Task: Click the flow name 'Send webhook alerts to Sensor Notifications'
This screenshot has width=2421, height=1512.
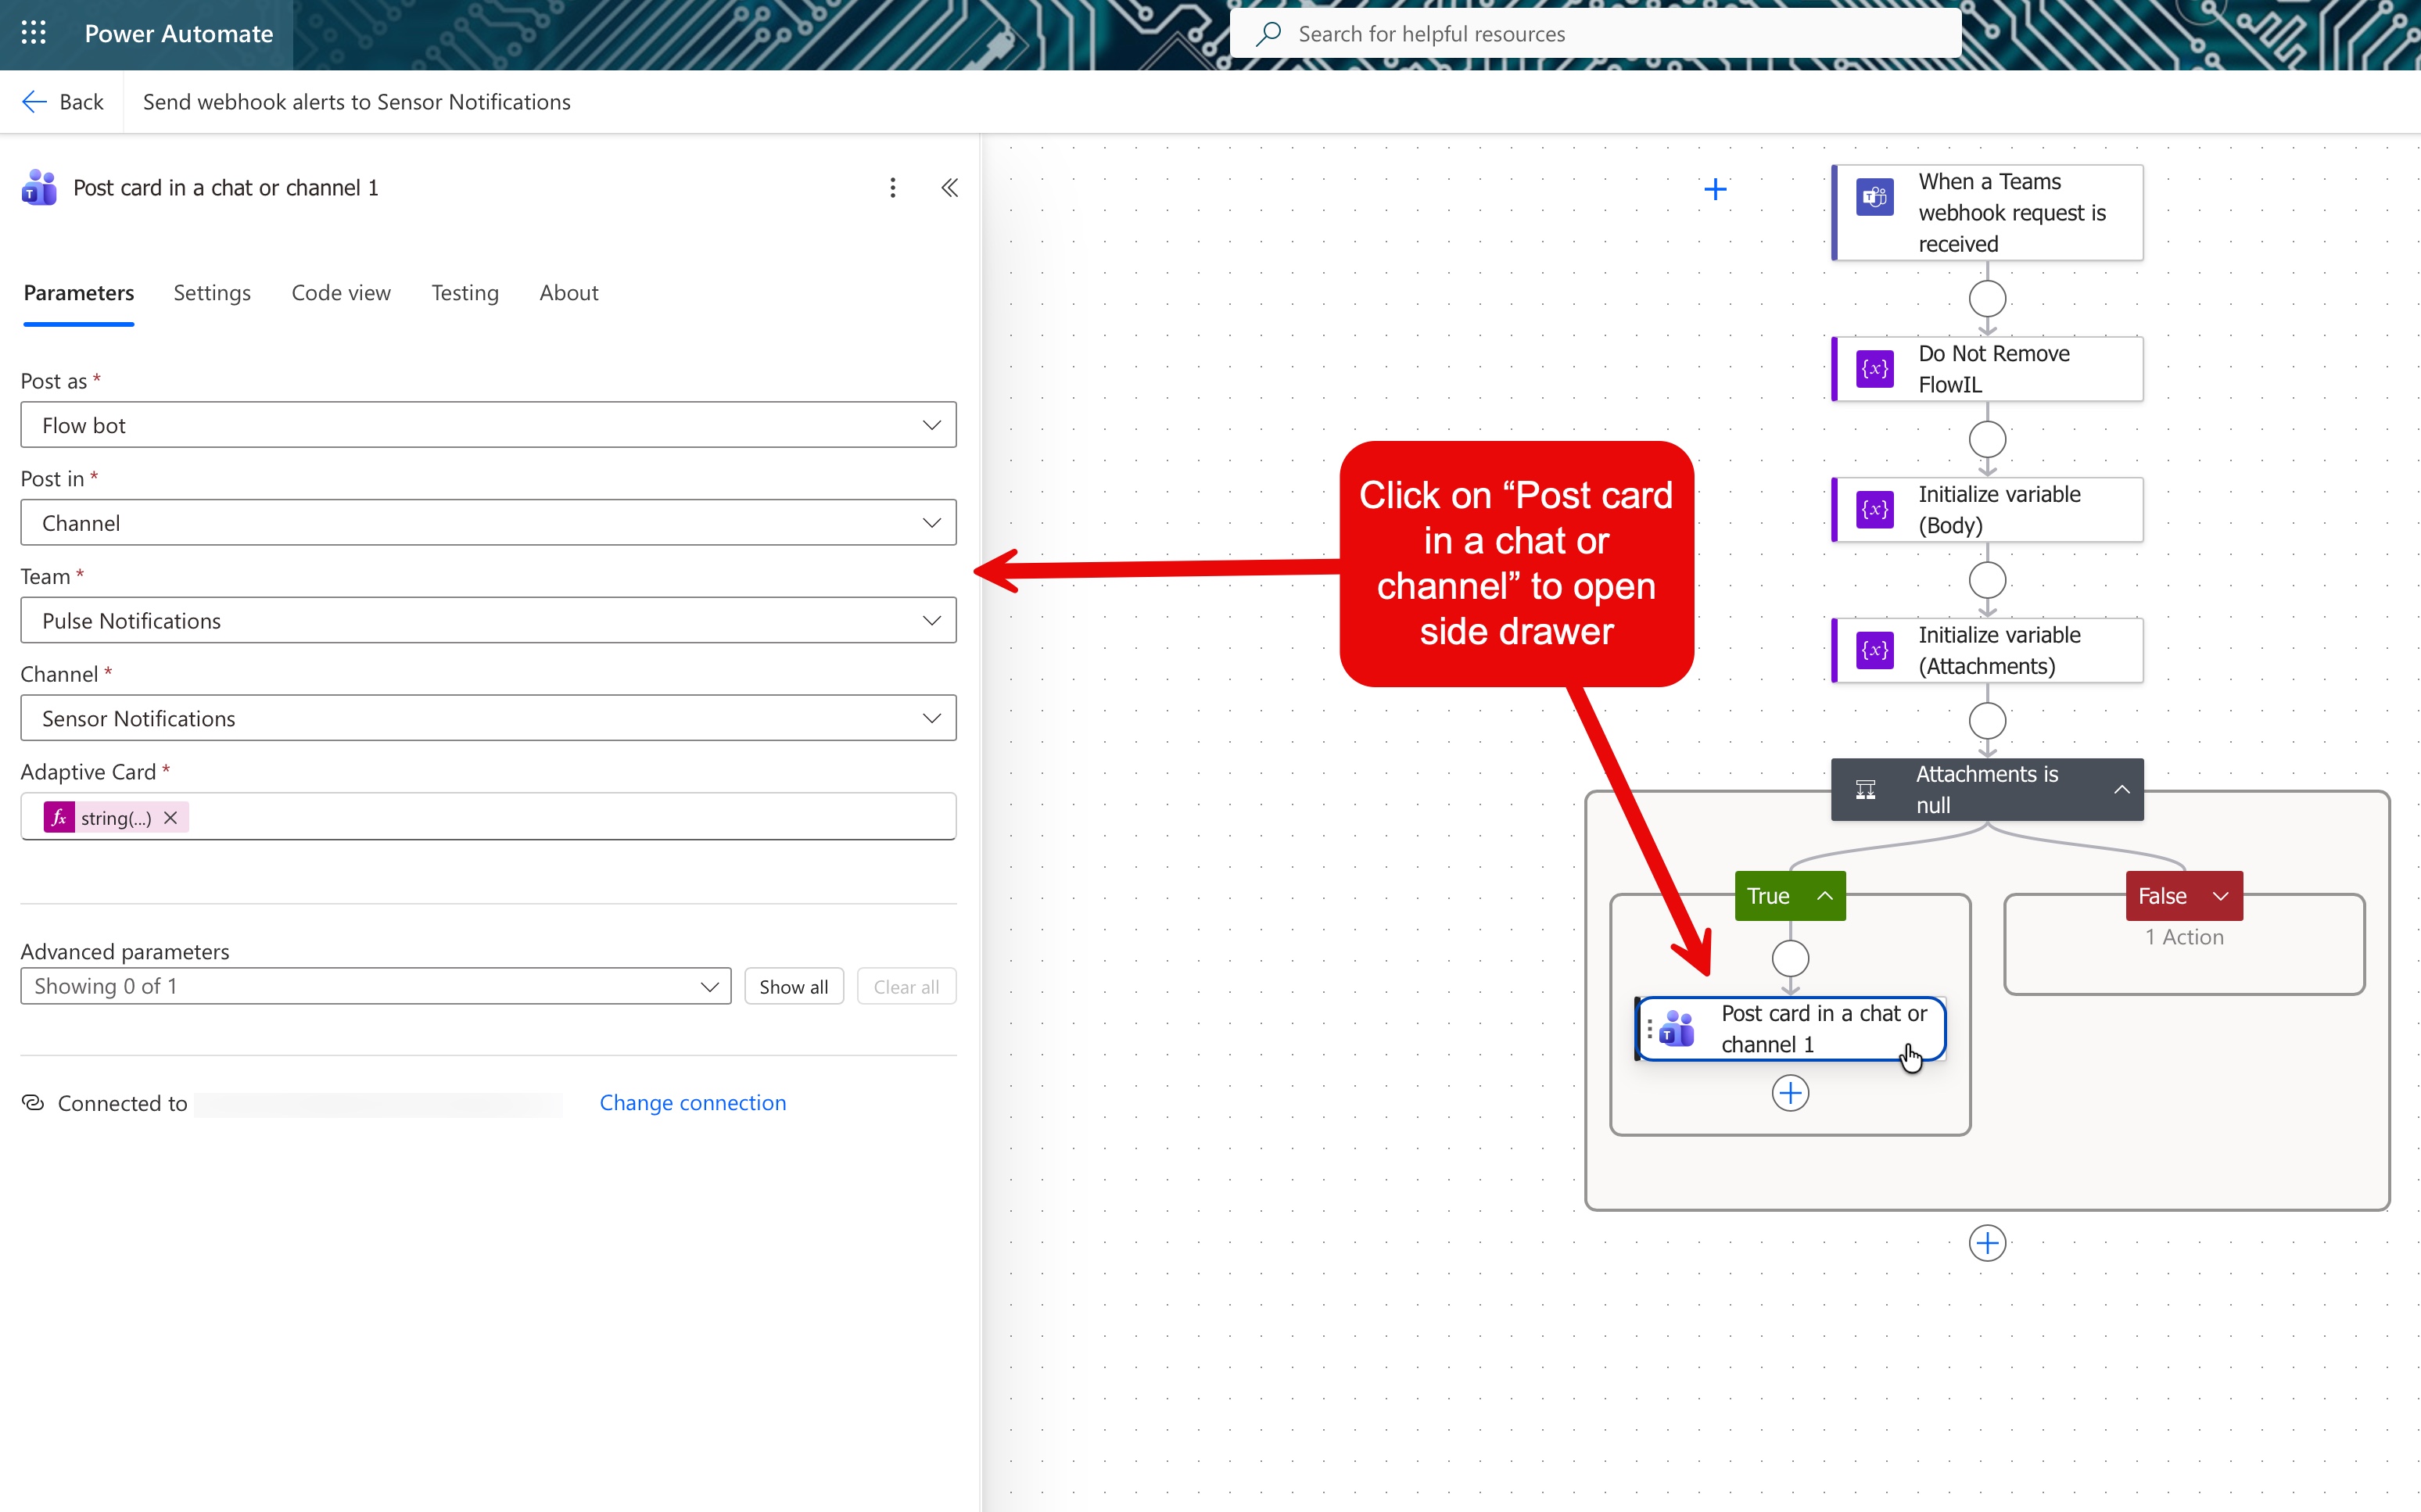Action: [x=357, y=102]
